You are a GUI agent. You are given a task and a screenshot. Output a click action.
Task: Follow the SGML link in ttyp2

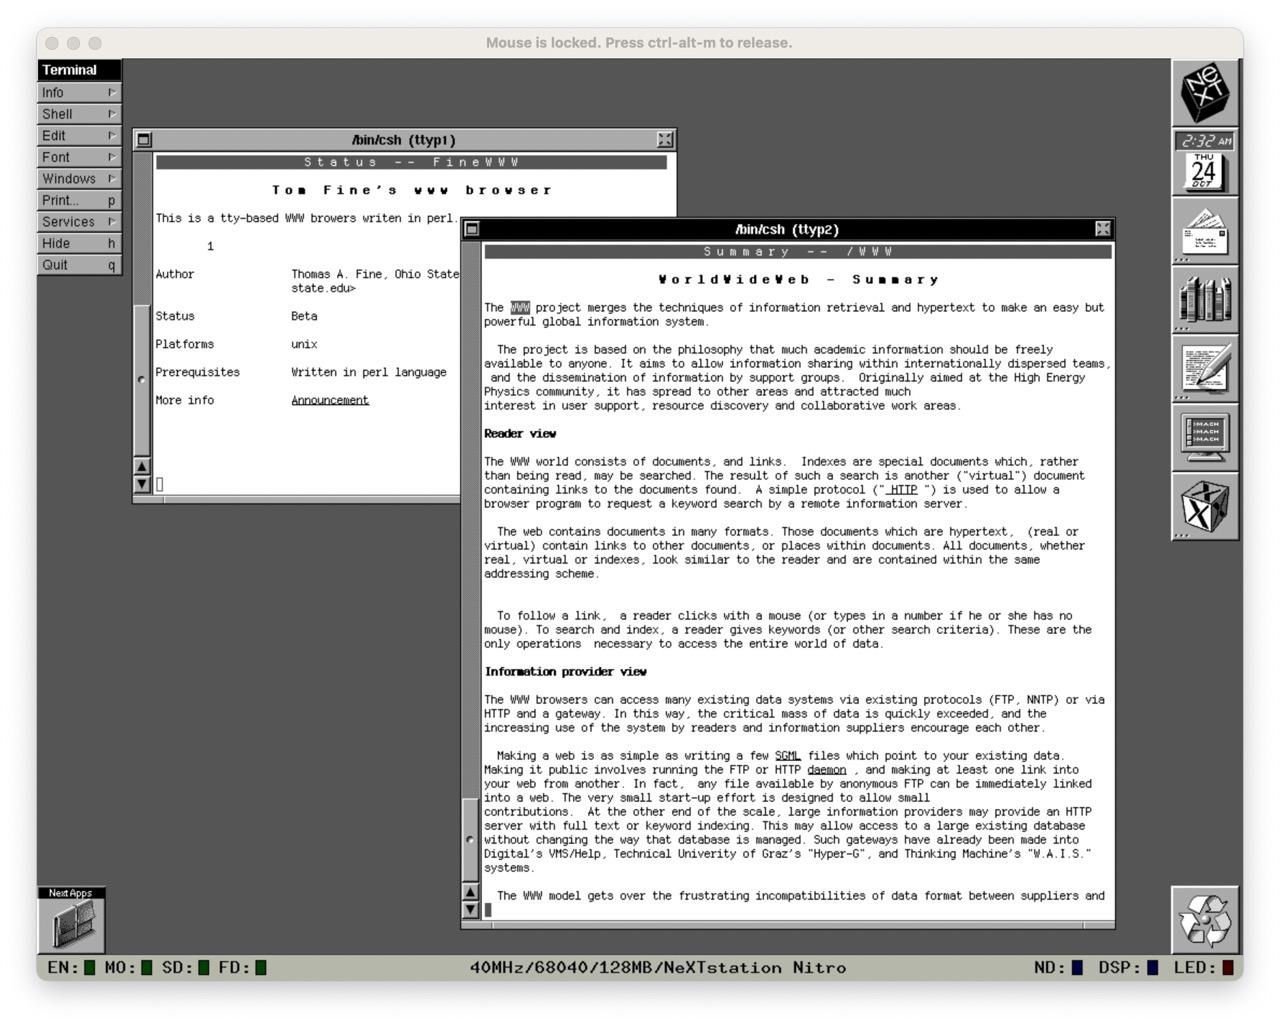[x=788, y=756]
